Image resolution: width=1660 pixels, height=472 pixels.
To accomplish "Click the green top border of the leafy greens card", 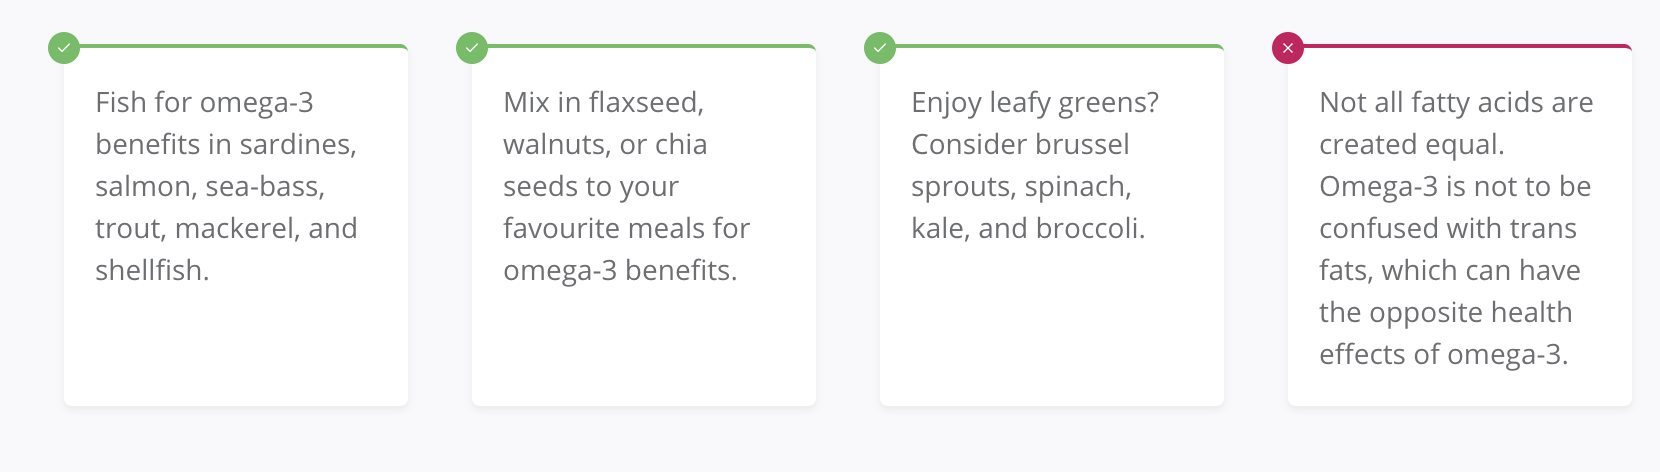I will (1060, 46).
